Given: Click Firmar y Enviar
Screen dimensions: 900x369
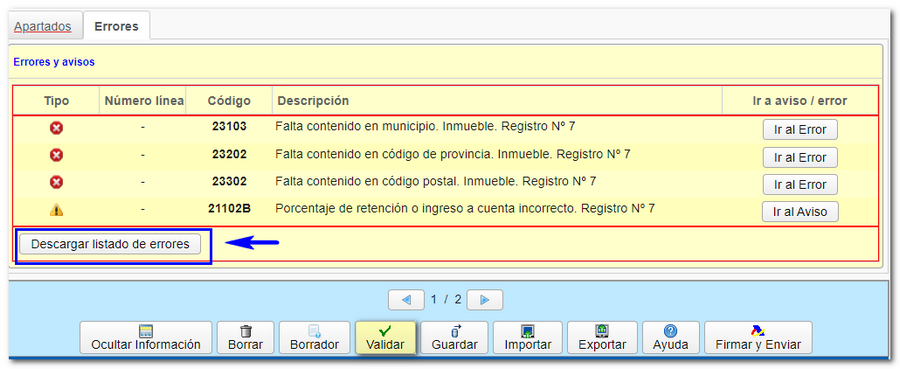Looking at the screenshot, I should [x=758, y=337].
